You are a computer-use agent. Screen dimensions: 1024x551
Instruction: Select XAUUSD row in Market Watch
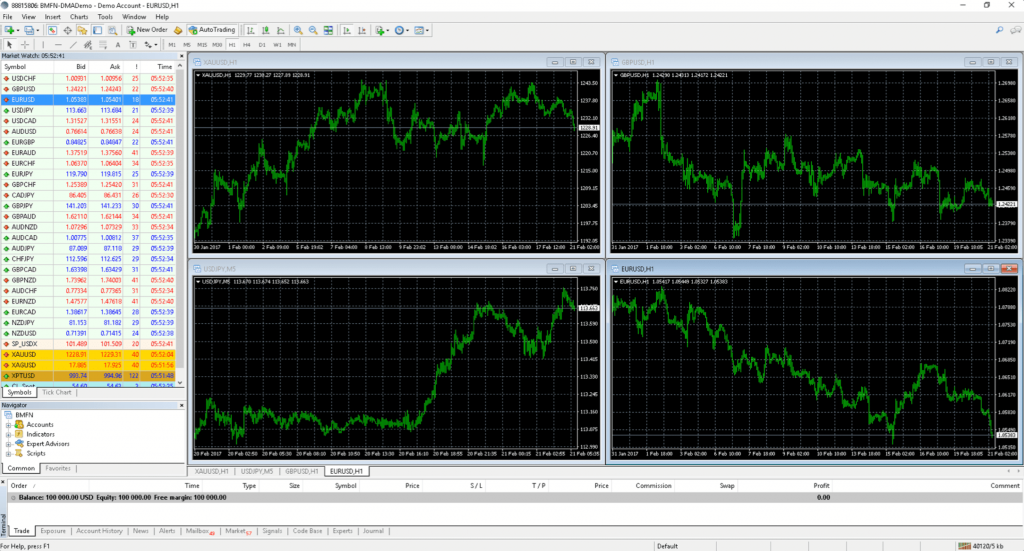point(88,354)
